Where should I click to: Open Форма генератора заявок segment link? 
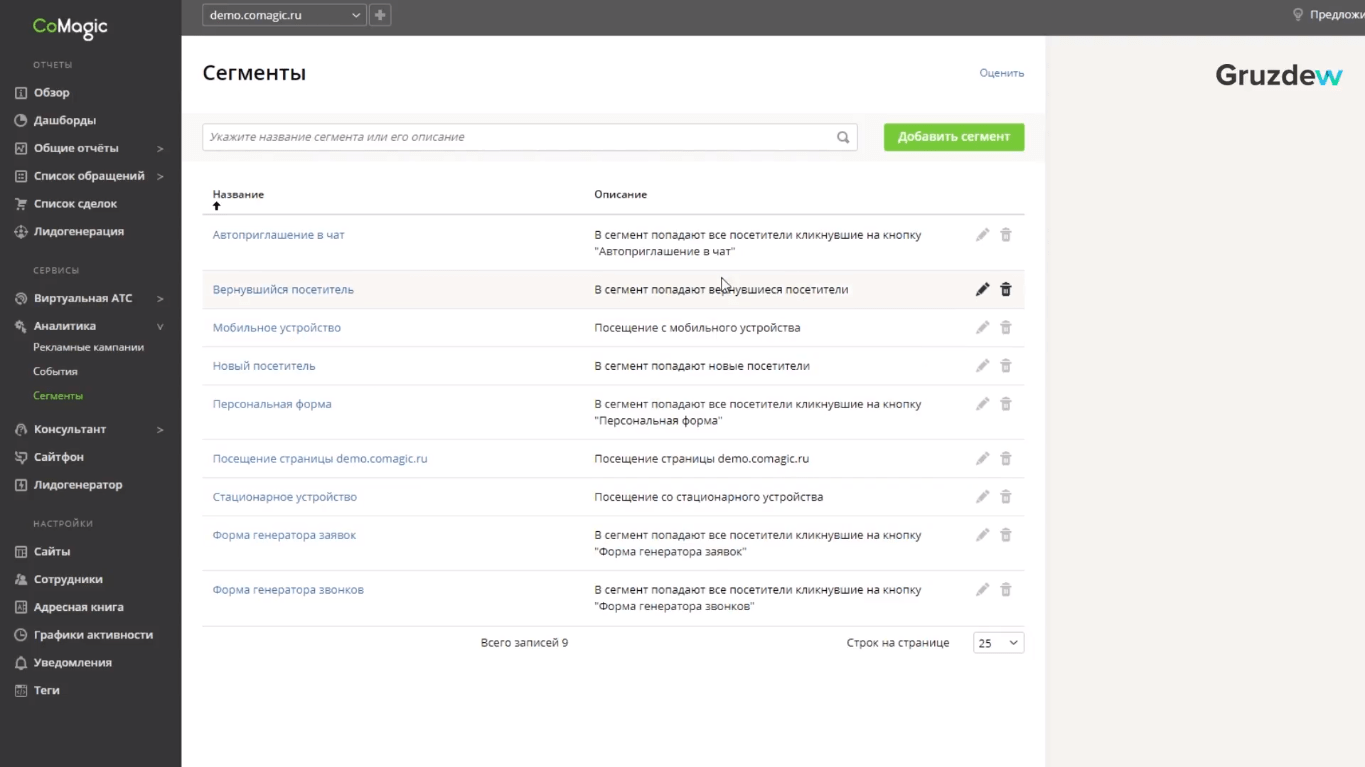click(284, 535)
